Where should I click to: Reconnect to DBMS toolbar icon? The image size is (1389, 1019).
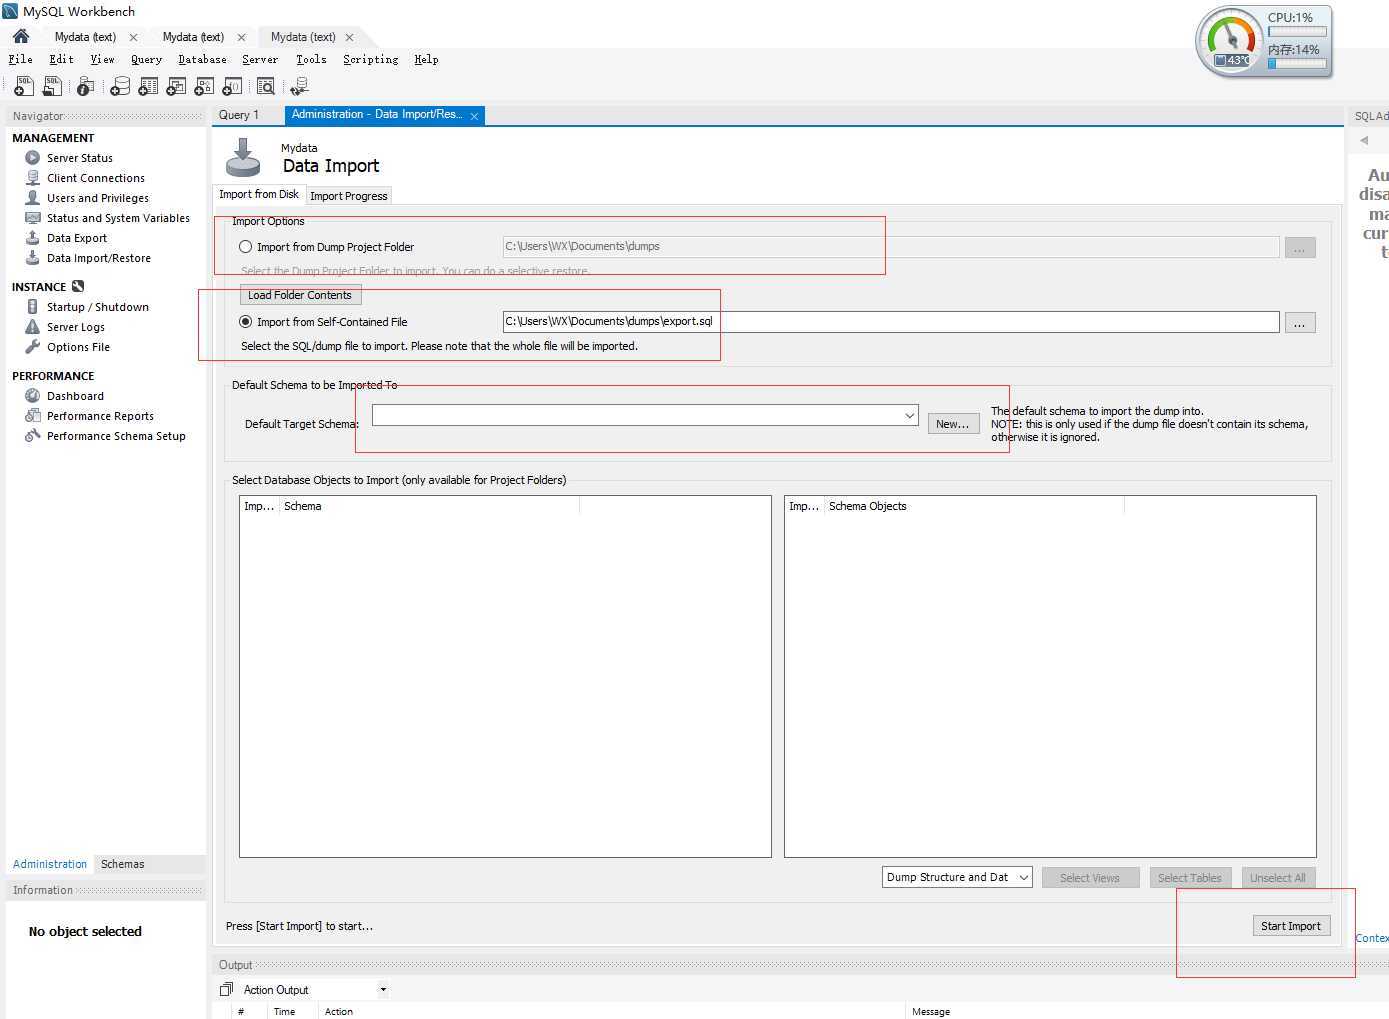point(299,87)
